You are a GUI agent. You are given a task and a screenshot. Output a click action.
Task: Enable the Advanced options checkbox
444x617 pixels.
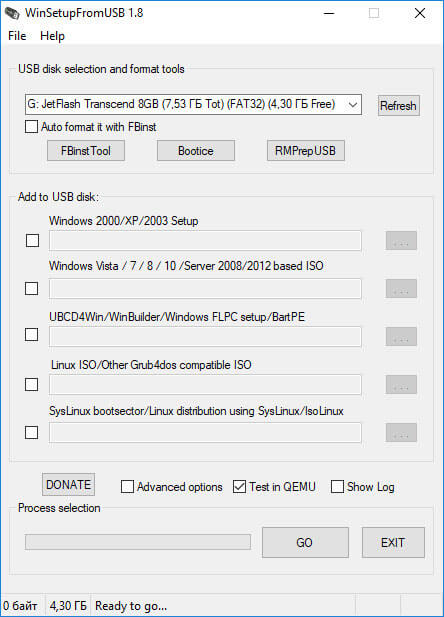(127, 486)
